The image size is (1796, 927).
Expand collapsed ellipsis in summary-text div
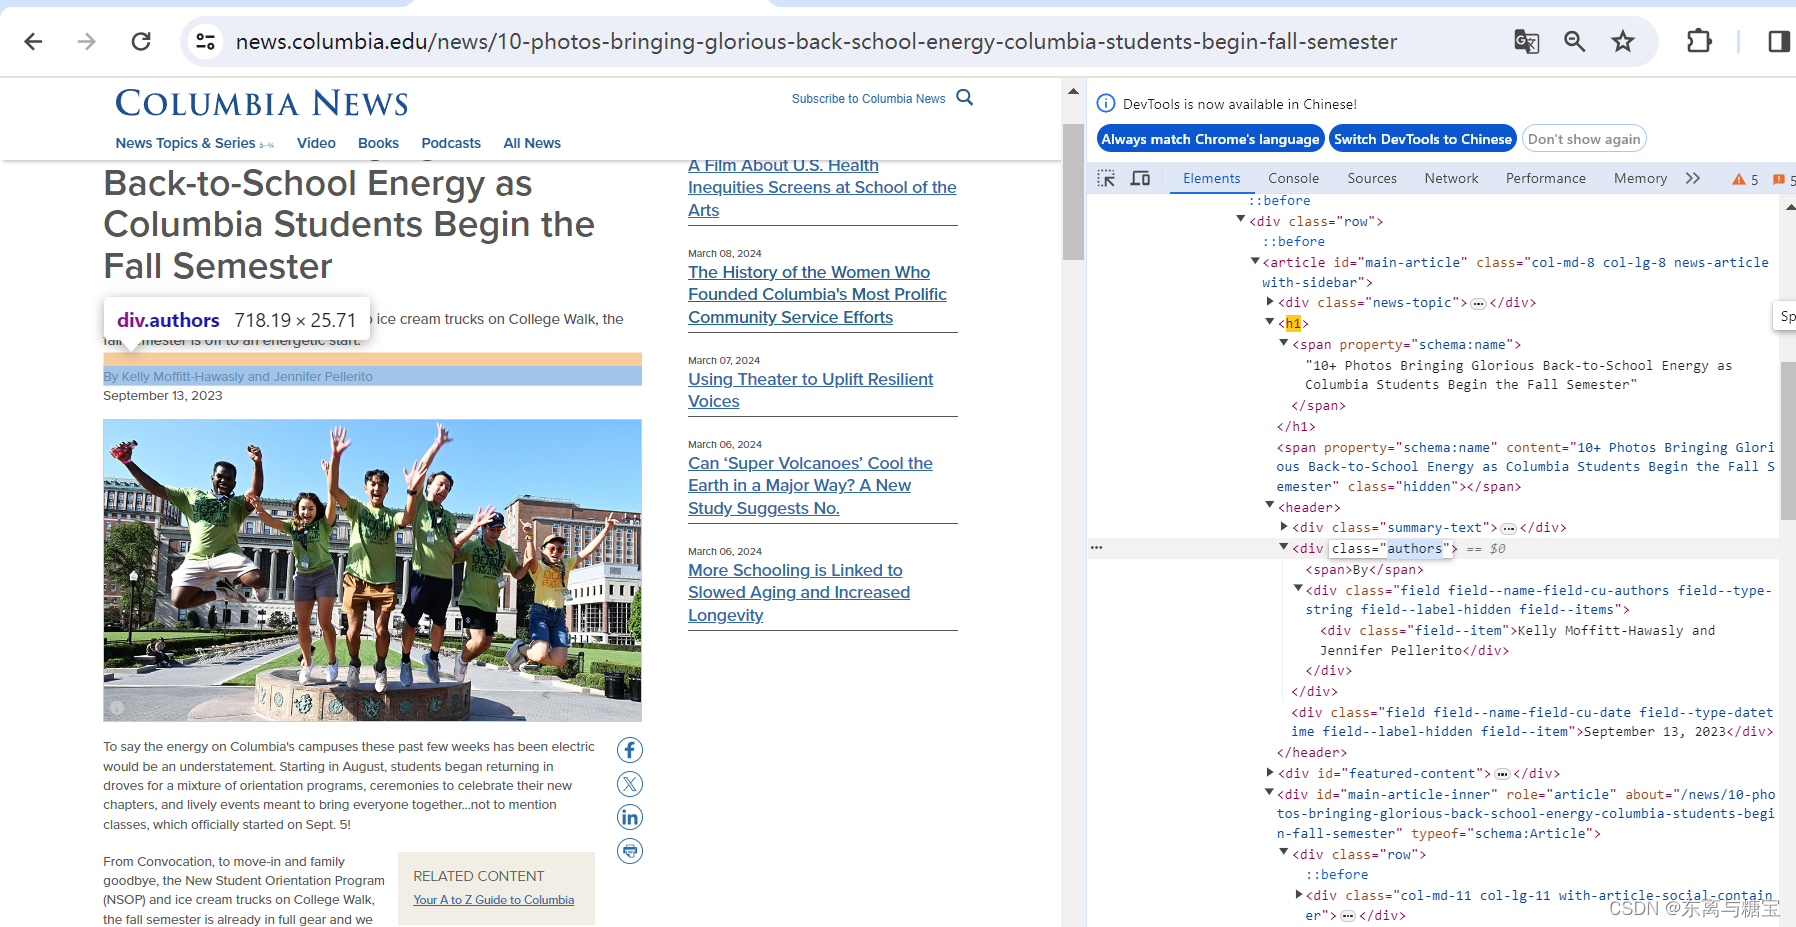tap(1508, 528)
